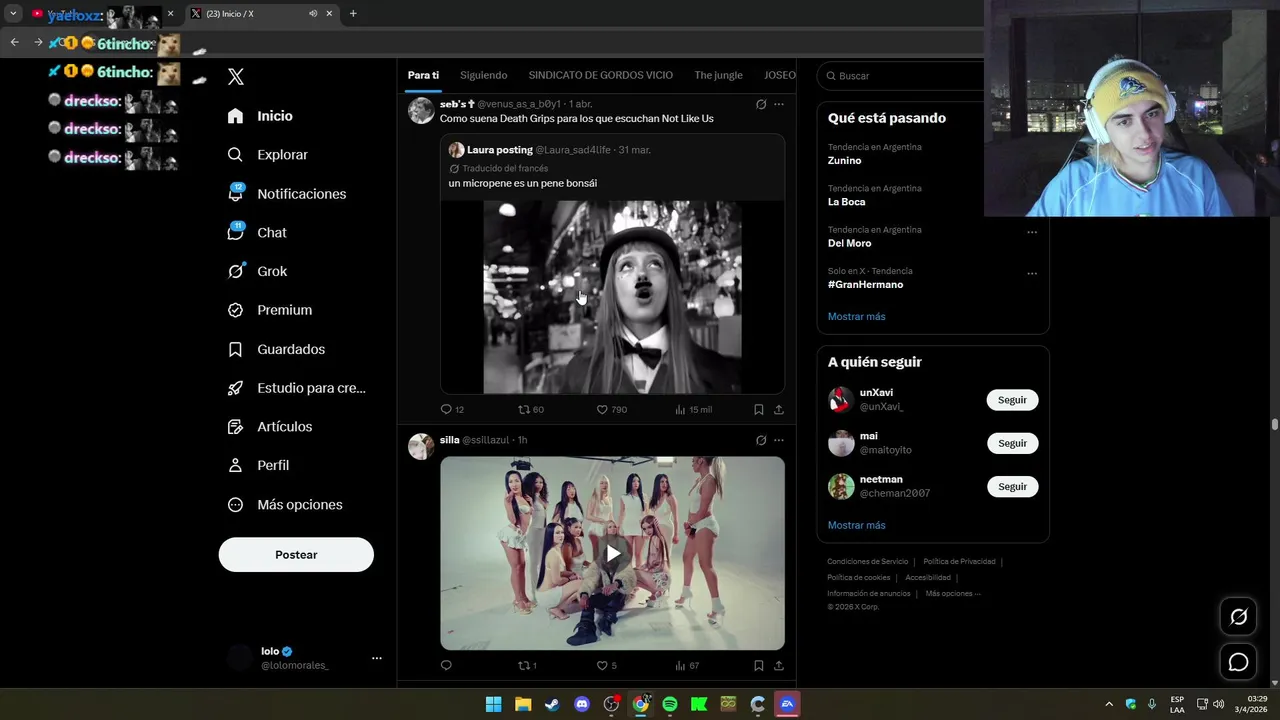This screenshot has height=720, width=1280.
Task: Open new browser tab with plus button
Action: click(x=353, y=14)
